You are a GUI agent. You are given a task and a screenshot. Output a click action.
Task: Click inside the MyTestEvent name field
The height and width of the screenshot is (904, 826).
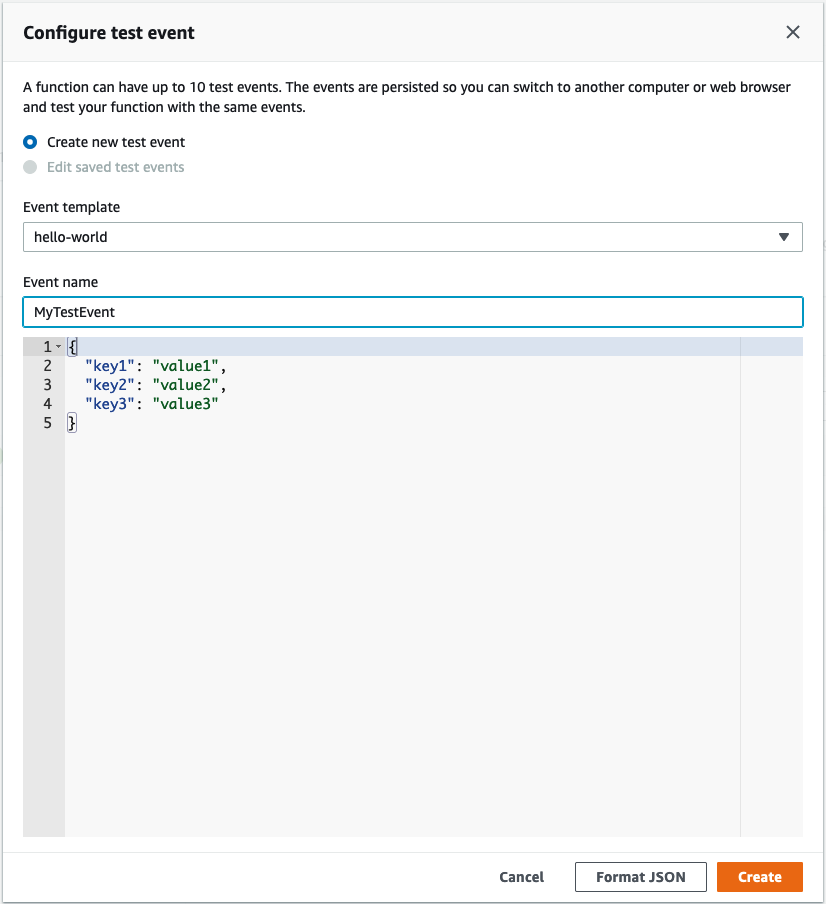[412, 312]
